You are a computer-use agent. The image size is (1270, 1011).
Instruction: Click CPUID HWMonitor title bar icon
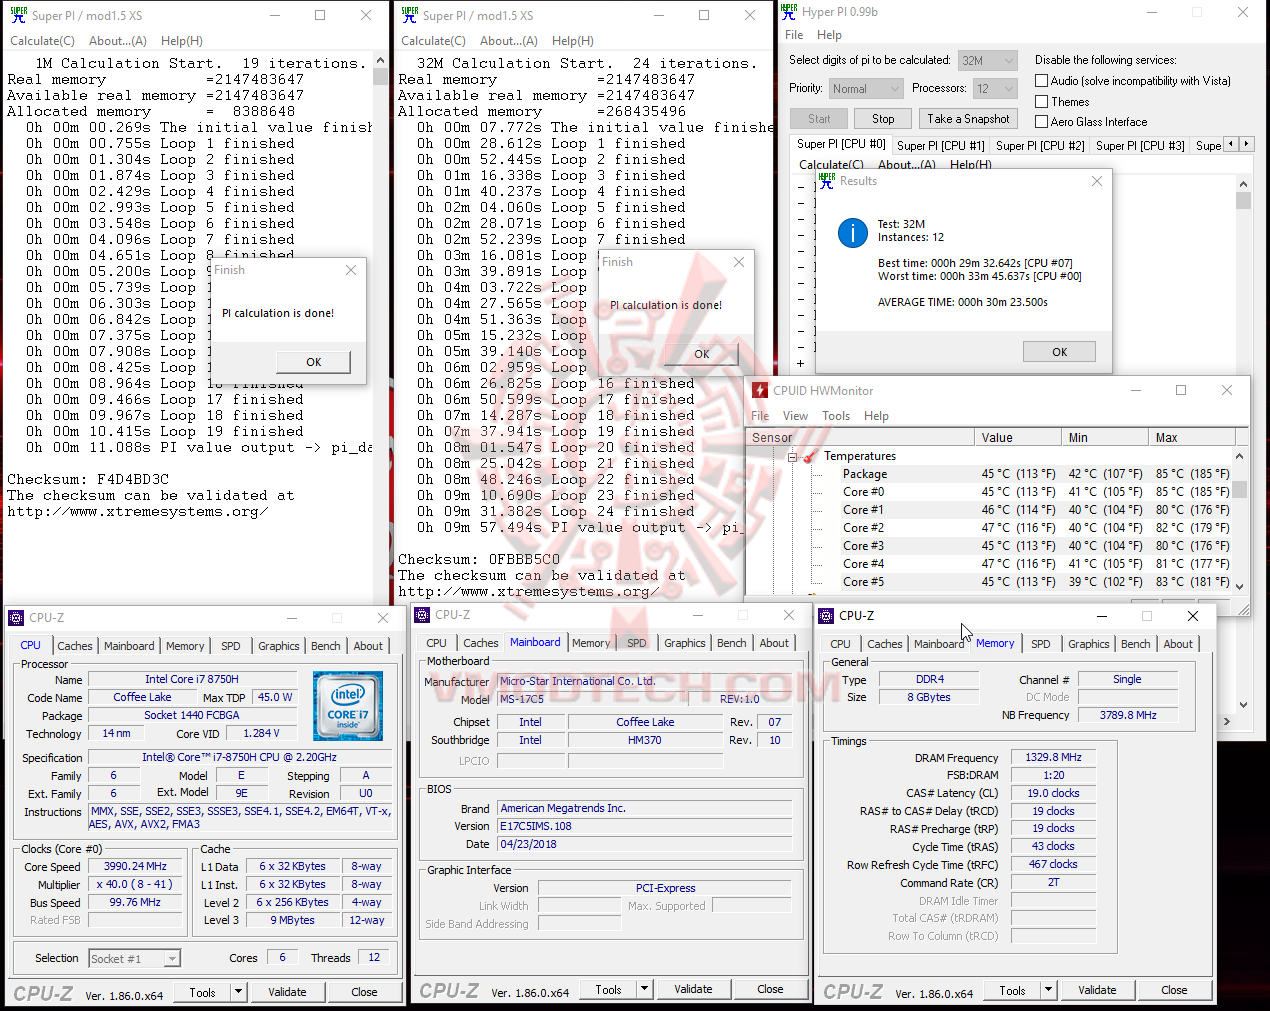pyautogui.click(x=760, y=390)
